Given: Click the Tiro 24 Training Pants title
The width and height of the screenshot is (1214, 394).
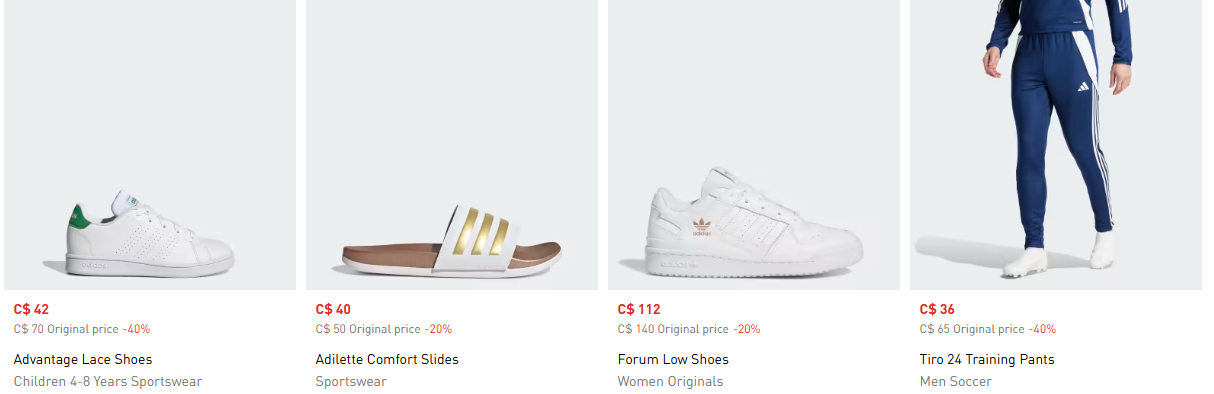Looking at the screenshot, I should pos(987,359).
